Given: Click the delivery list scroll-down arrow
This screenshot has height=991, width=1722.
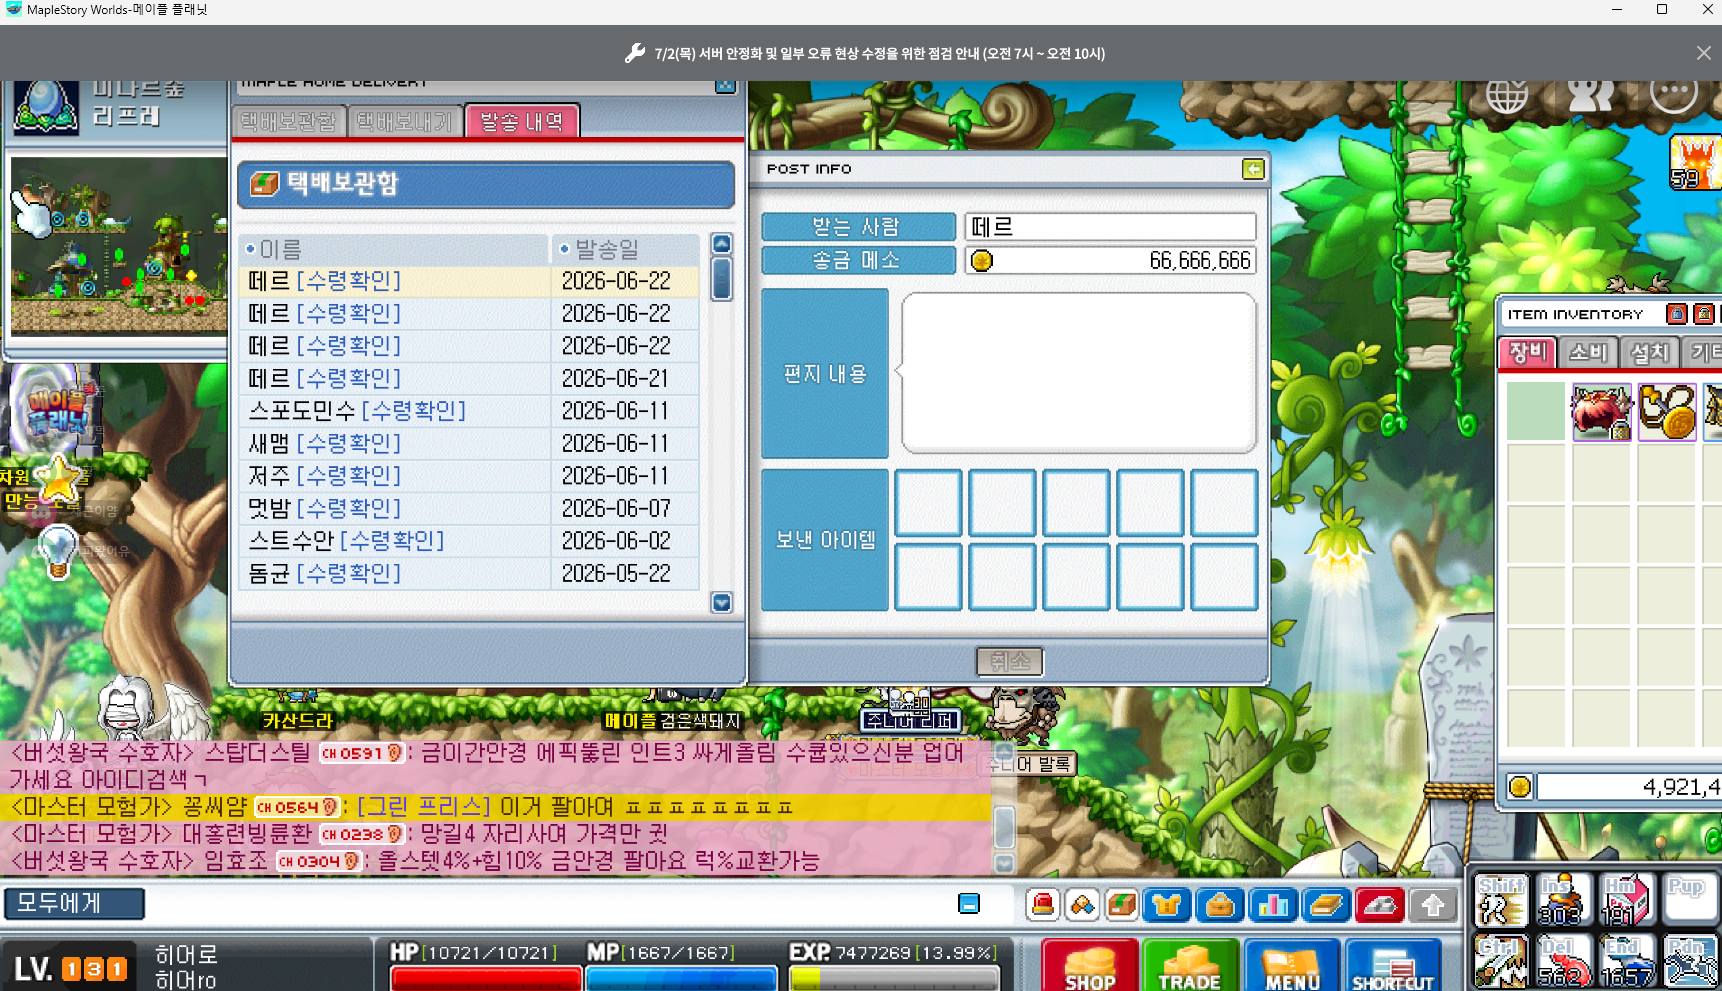Looking at the screenshot, I should tap(721, 602).
